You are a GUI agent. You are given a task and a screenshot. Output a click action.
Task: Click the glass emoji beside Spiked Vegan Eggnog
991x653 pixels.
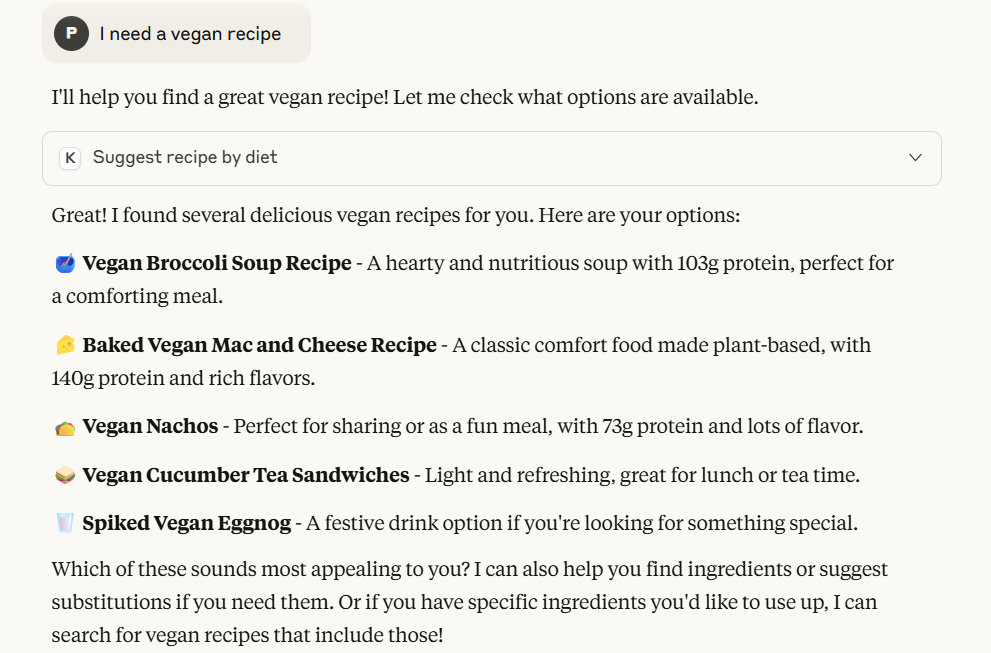(x=65, y=523)
